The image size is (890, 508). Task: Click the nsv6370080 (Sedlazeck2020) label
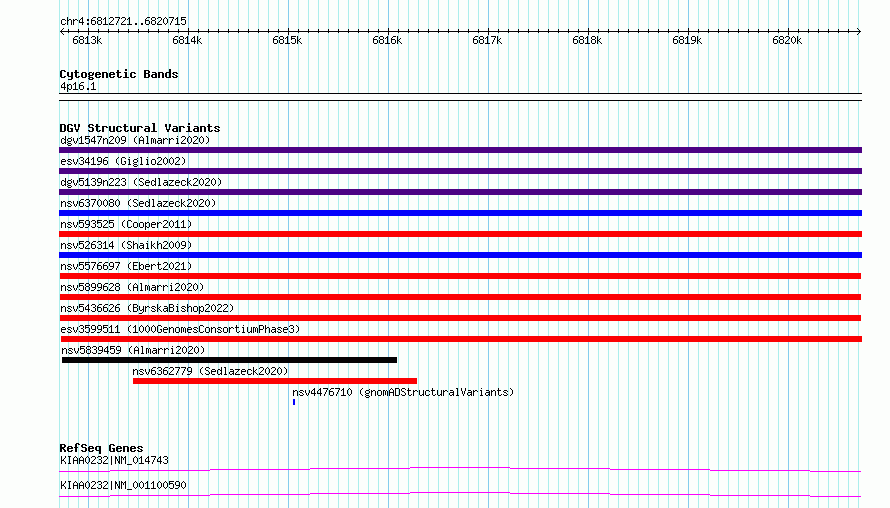pos(138,203)
